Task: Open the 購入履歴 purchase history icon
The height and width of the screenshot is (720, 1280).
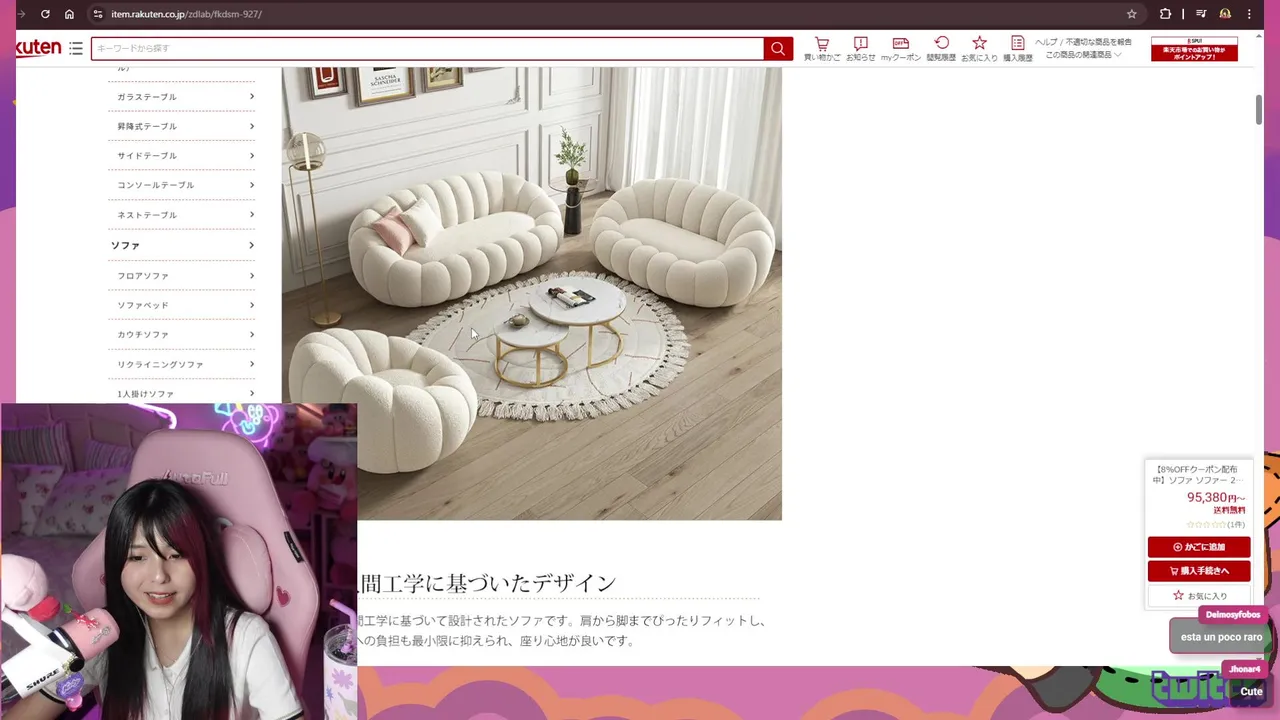Action: click(x=1017, y=49)
